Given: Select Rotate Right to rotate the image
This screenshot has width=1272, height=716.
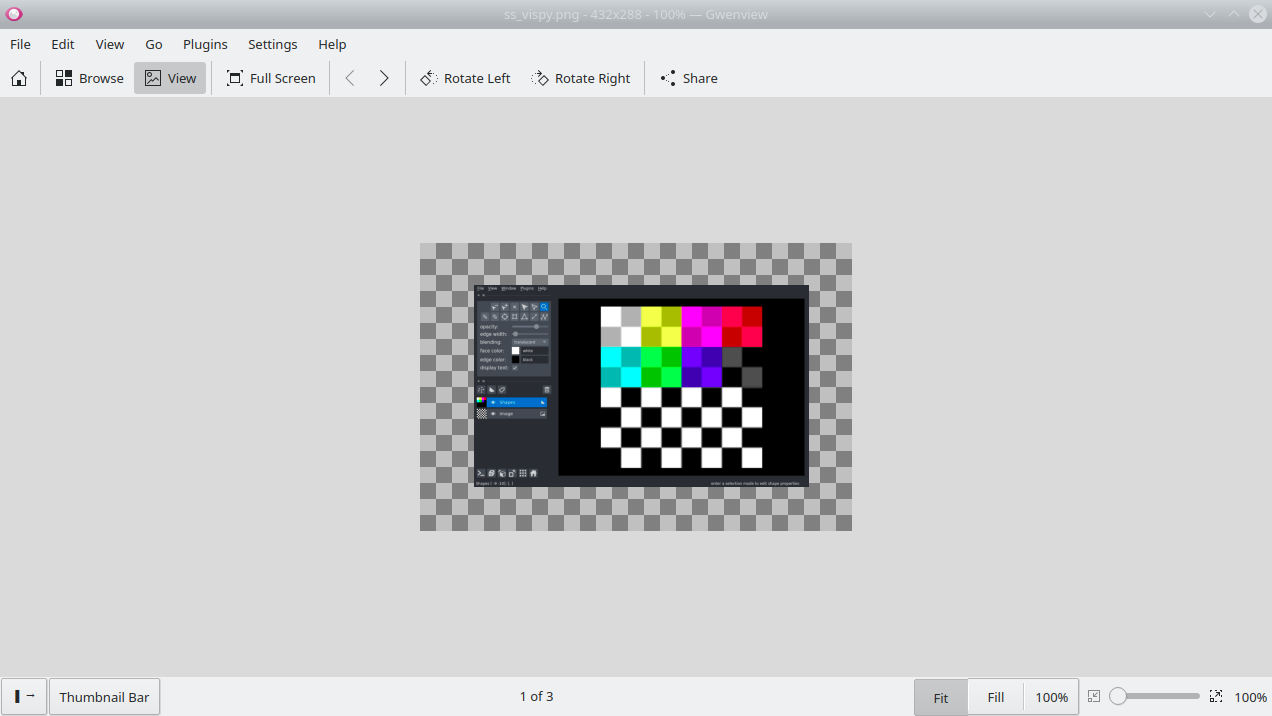Looking at the screenshot, I should pyautogui.click(x=581, y=78).
